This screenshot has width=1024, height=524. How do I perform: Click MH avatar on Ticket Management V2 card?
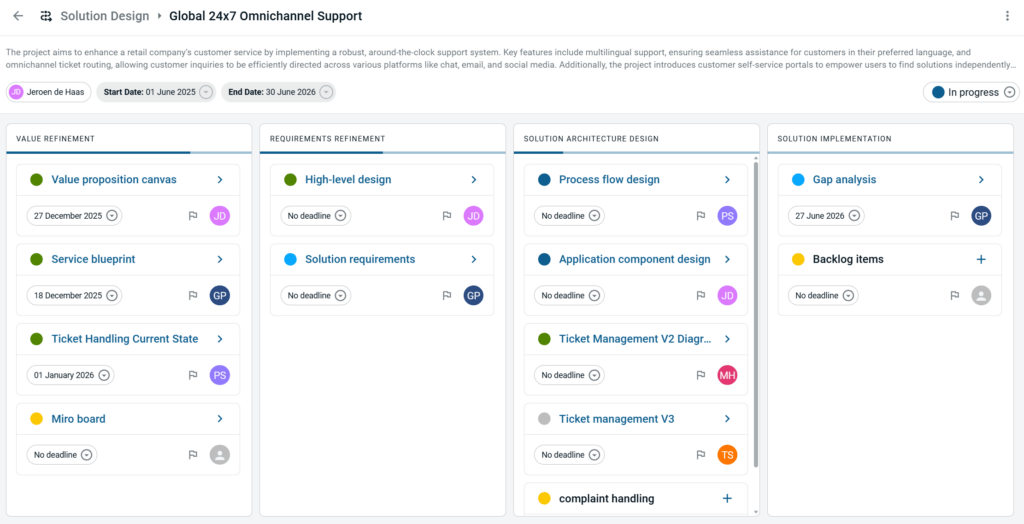point(728,375)
